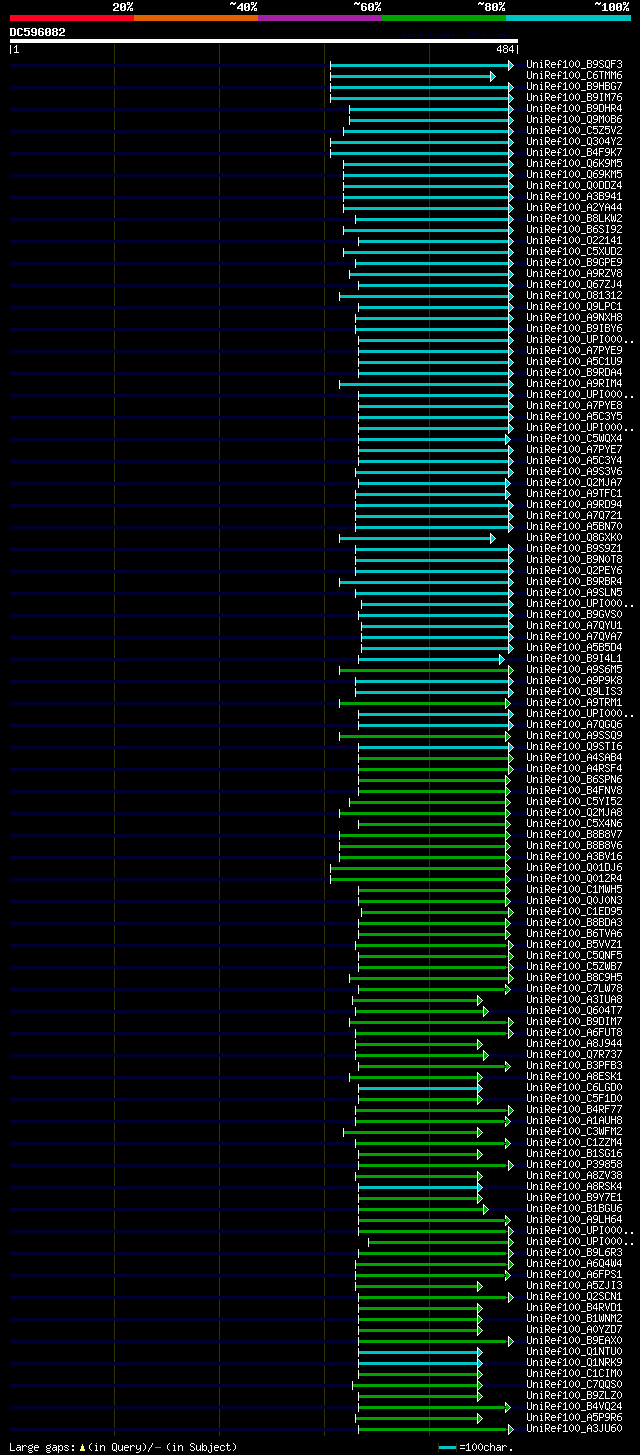640x1455 pixels.
Task: Select hit UniRef100_B9HBG7
Action: tap(574, 87)
